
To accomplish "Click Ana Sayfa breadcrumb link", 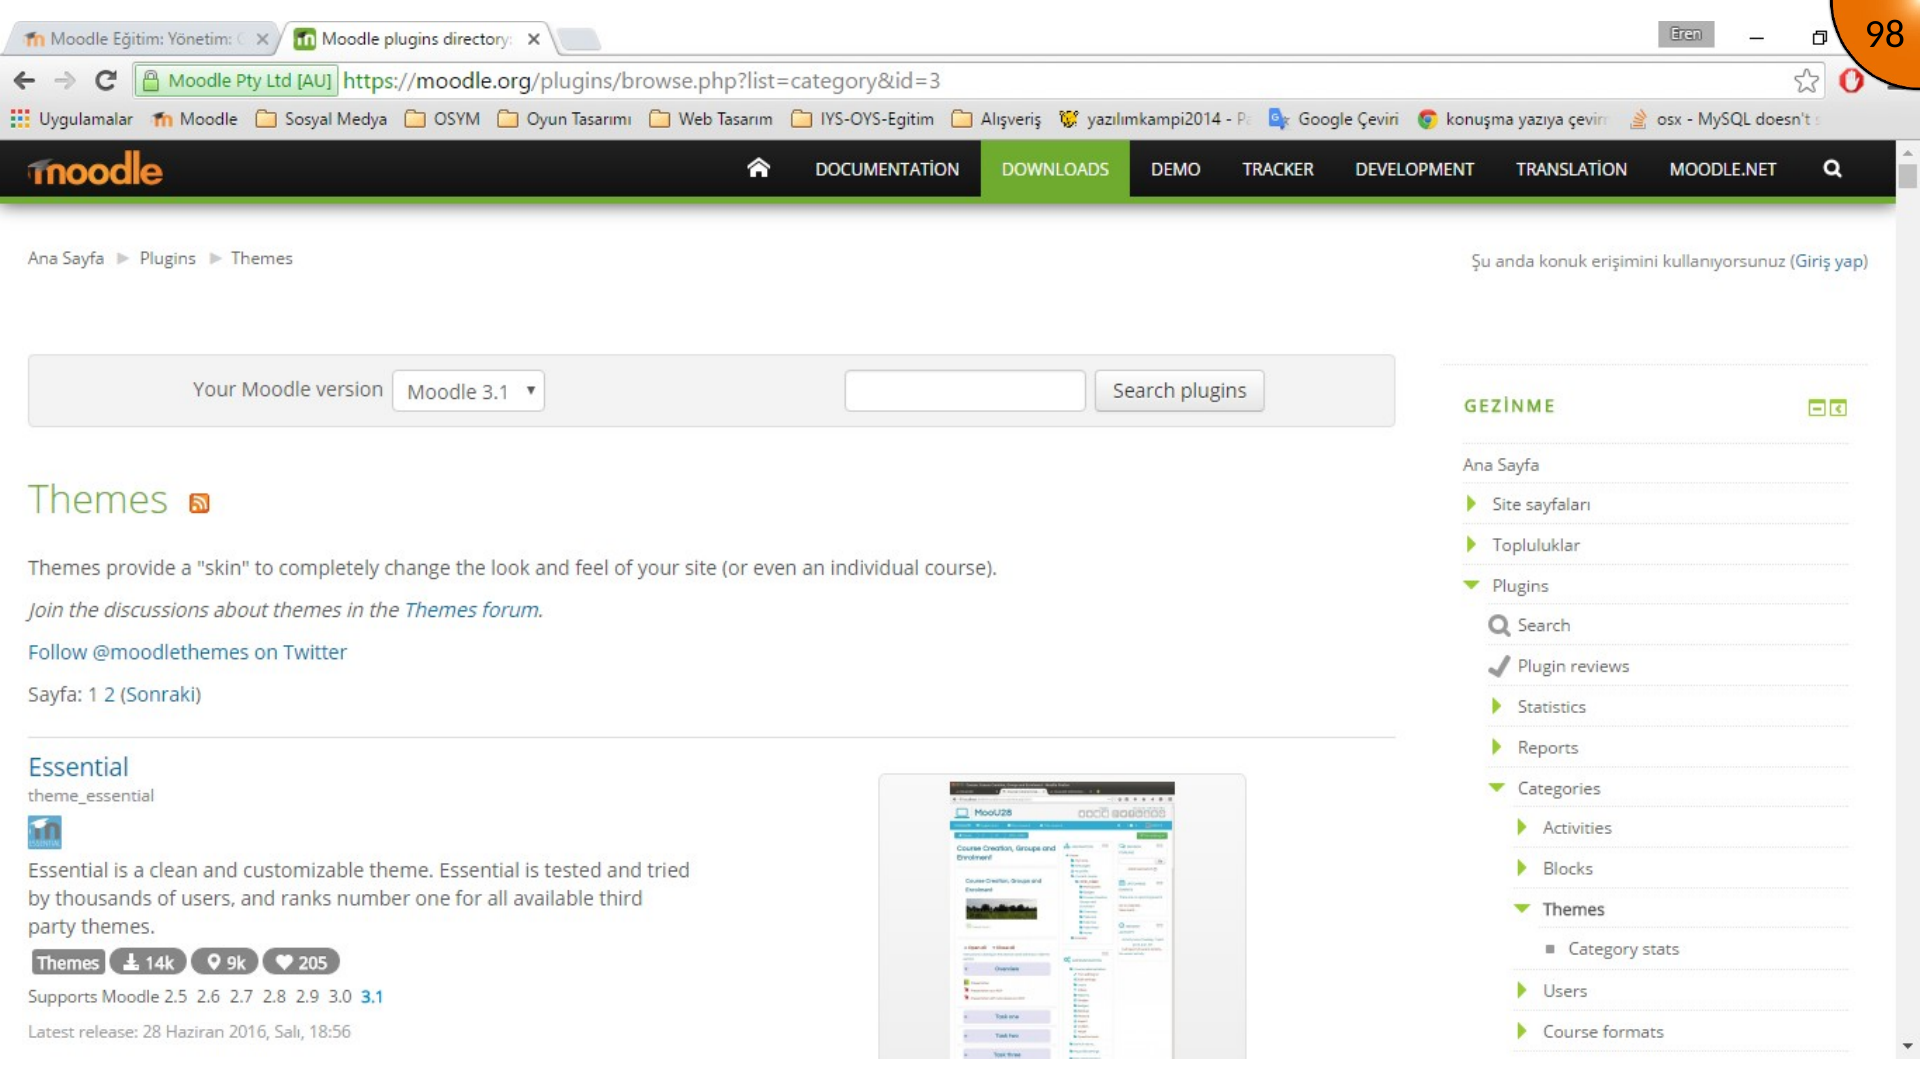I will coord(66,258).
